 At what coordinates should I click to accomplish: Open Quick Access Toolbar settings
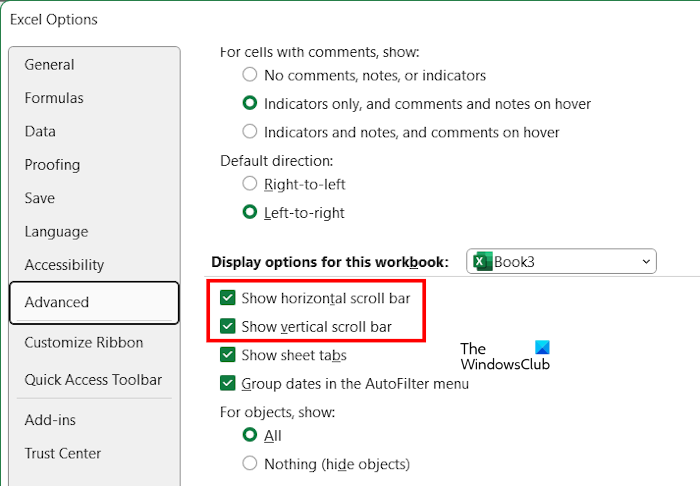pos(93,379)
